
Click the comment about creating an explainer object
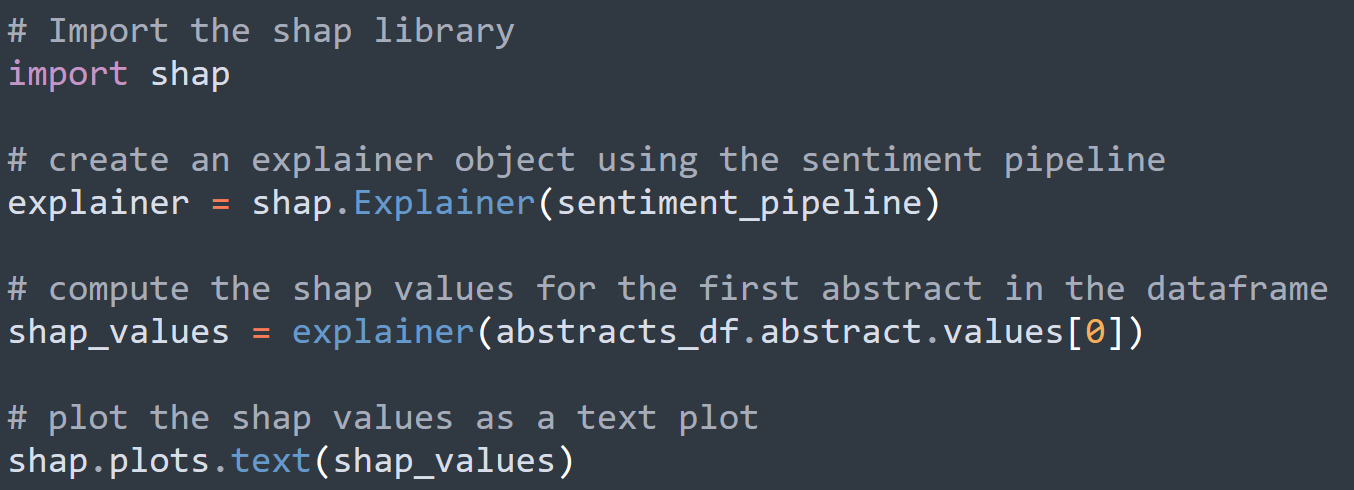point(587,161)
